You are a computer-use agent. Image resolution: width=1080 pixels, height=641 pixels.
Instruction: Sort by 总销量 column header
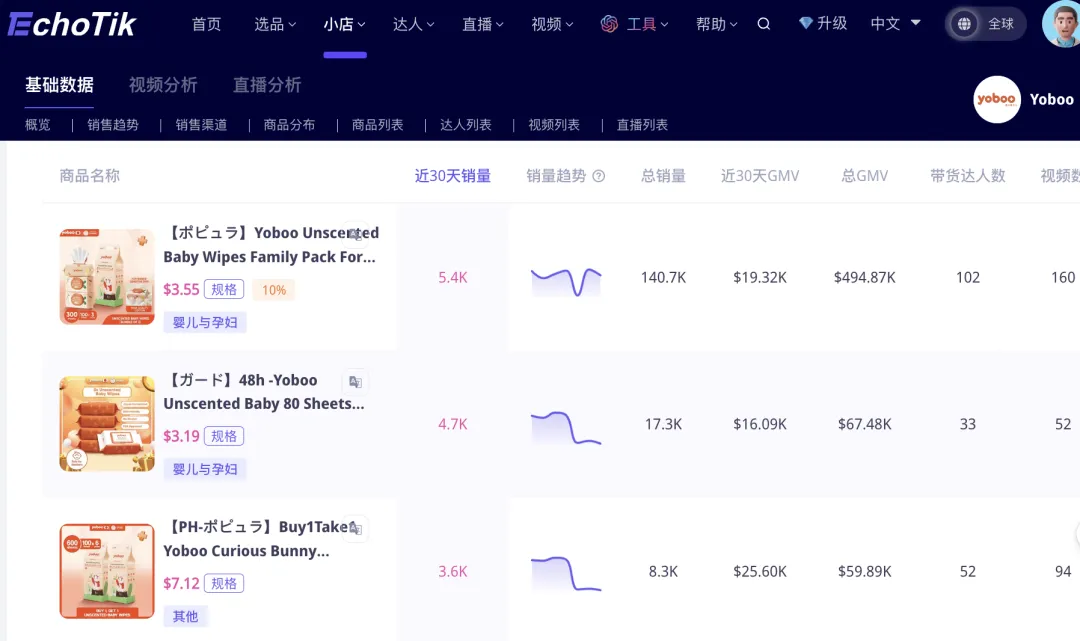[663, 176]
